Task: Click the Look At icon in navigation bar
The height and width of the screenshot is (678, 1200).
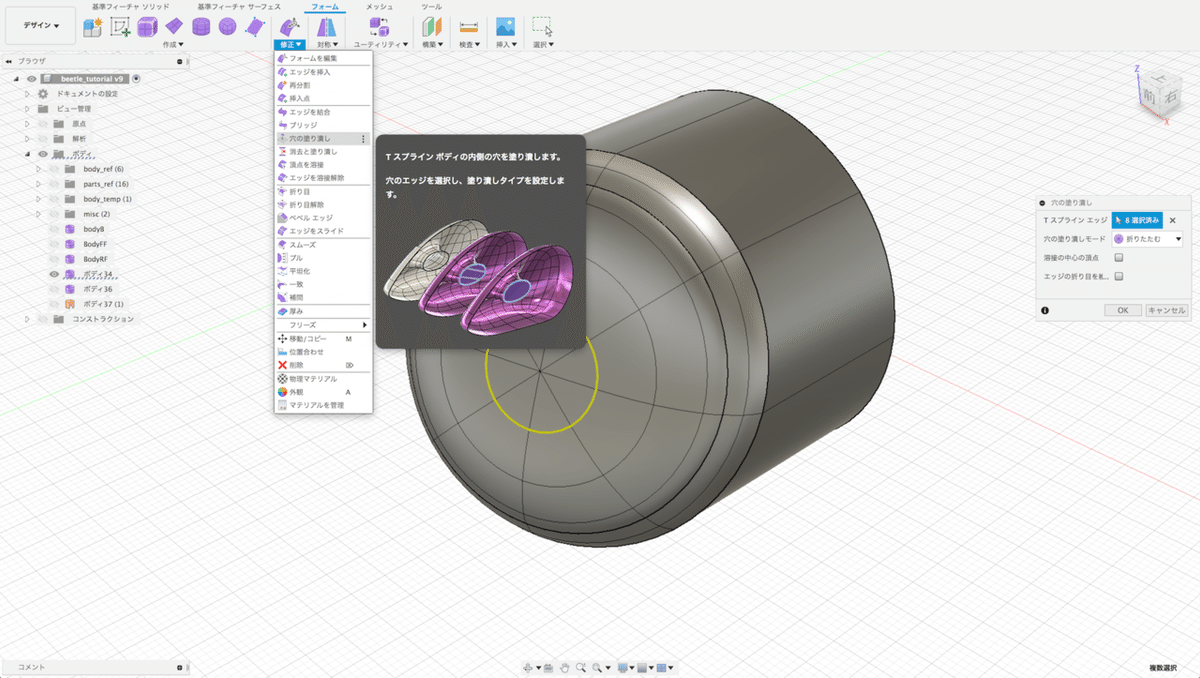Action: [x=549, y=667]
